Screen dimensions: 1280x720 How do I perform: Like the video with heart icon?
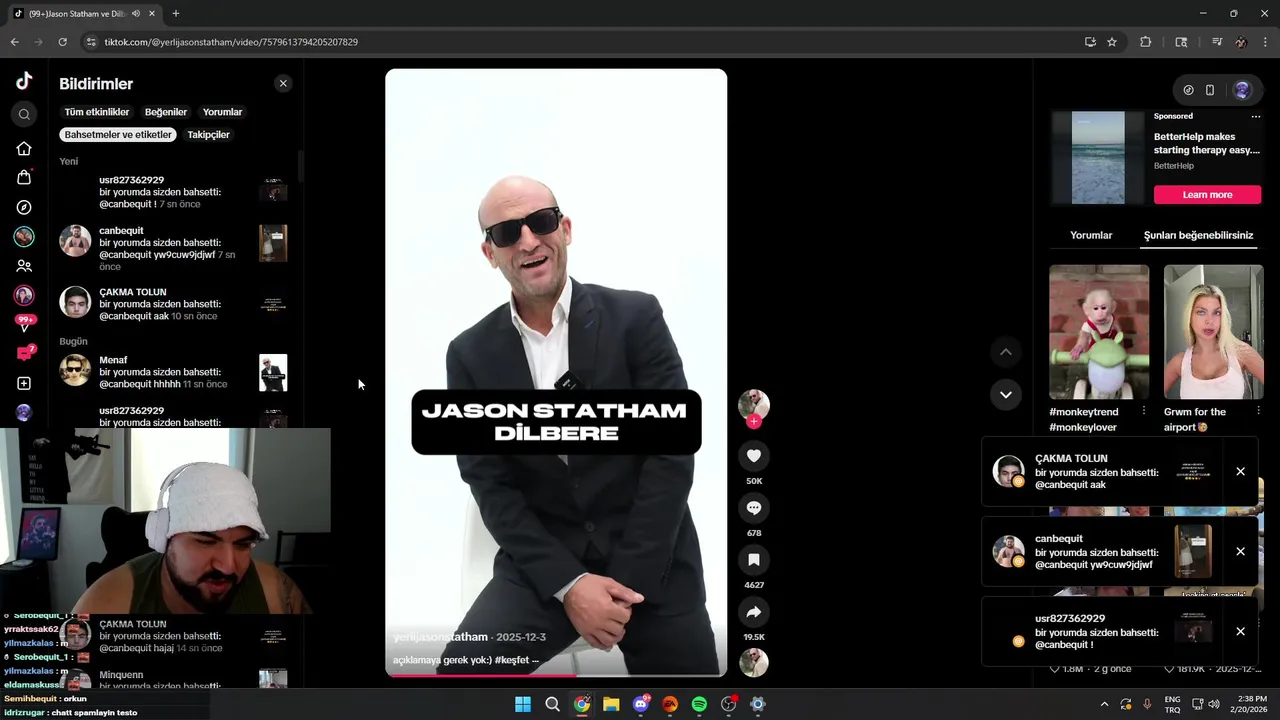(754, 456)
